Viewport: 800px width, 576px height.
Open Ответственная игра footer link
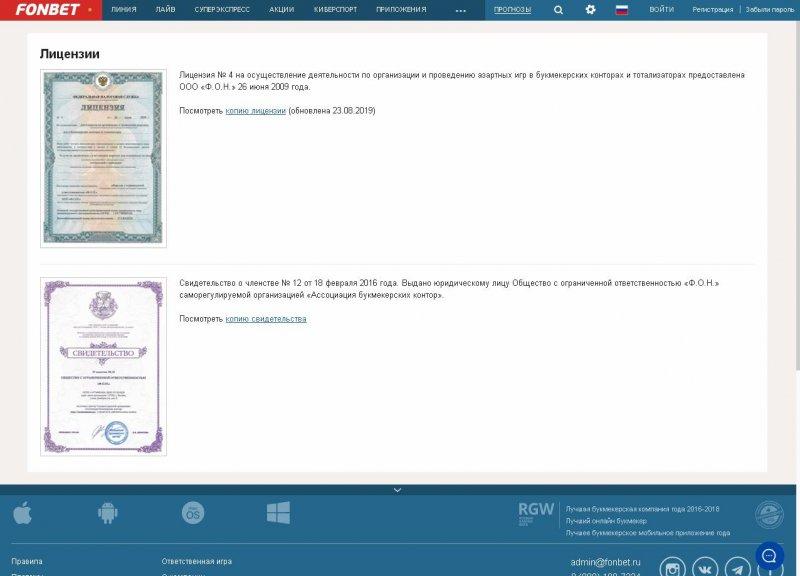tap(196, 561)
